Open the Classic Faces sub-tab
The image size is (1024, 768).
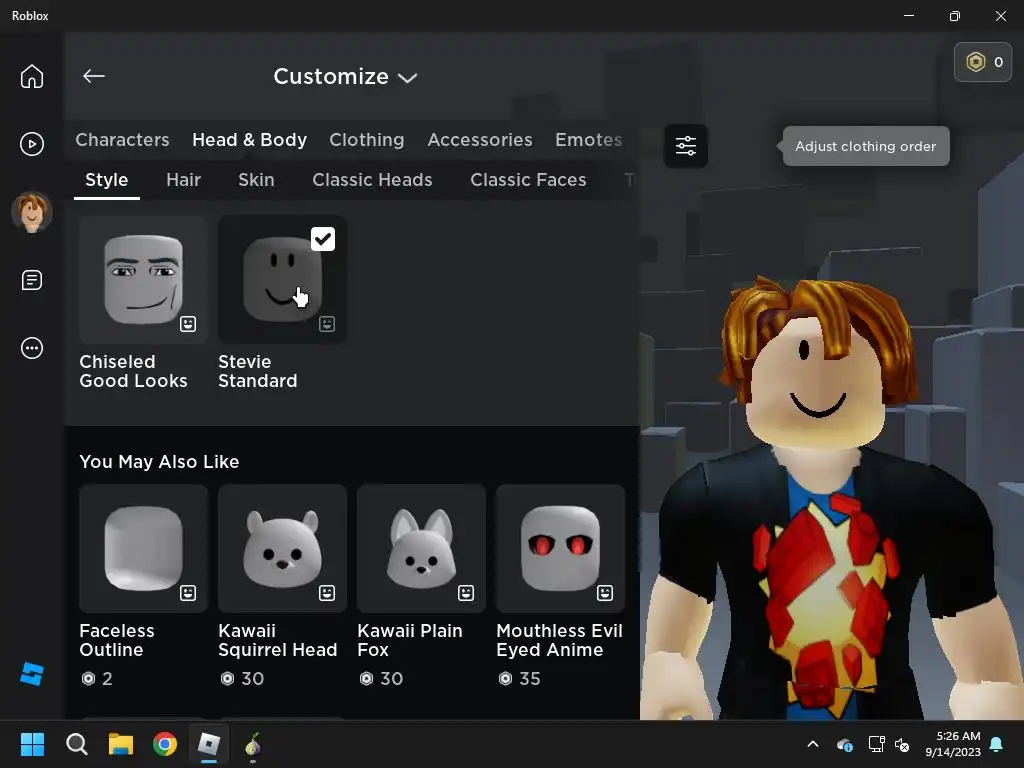coord(528,180)
